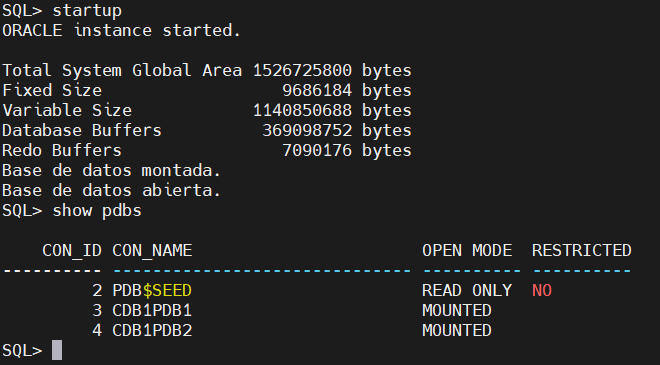The height and width of the screenshot is (365, 660).
Task: Click the red NO restricted value
Action: 542,290
